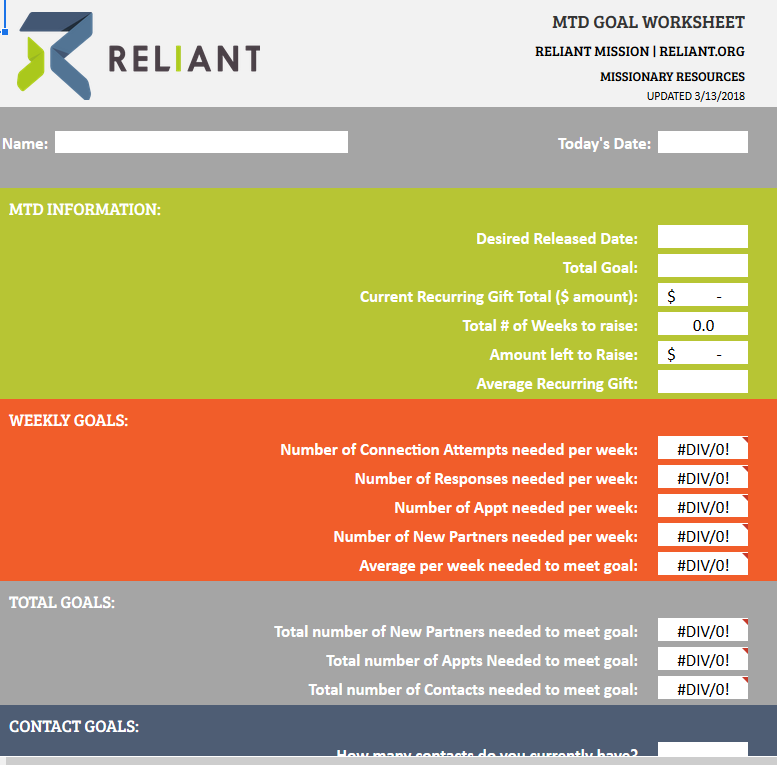Click the Total number of New Partners cell
The width and height of the screenshot is (777, 765).
(702, 631)
